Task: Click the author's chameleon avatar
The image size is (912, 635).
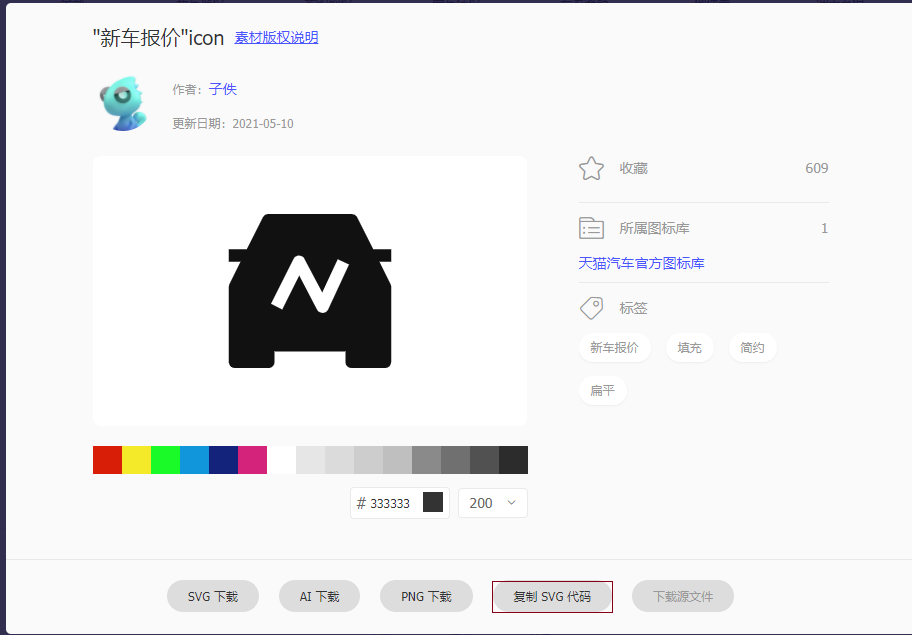Action: 123,104
